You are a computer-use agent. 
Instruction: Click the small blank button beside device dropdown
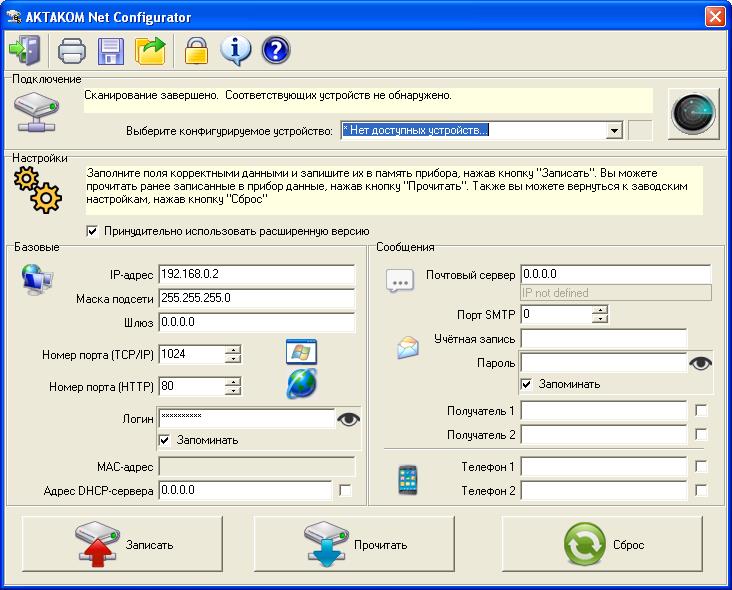tap(640, 130)
